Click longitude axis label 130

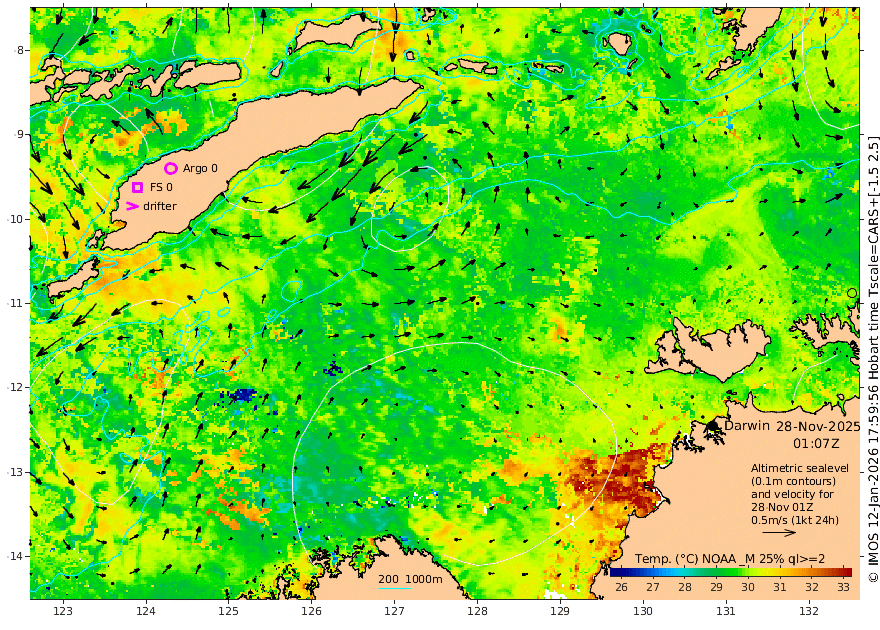point(643,611)
